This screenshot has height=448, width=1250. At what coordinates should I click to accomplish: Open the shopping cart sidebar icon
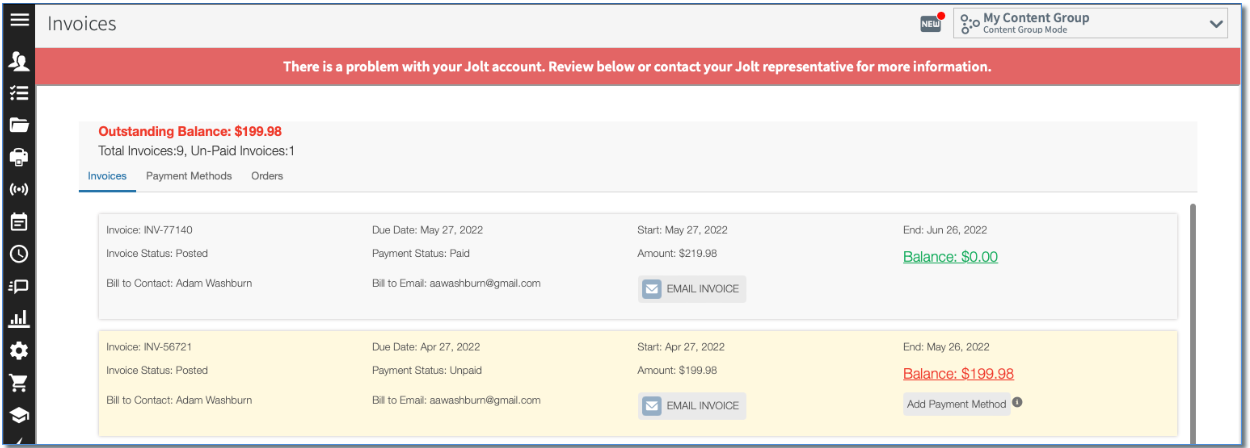tap(19, 383)
